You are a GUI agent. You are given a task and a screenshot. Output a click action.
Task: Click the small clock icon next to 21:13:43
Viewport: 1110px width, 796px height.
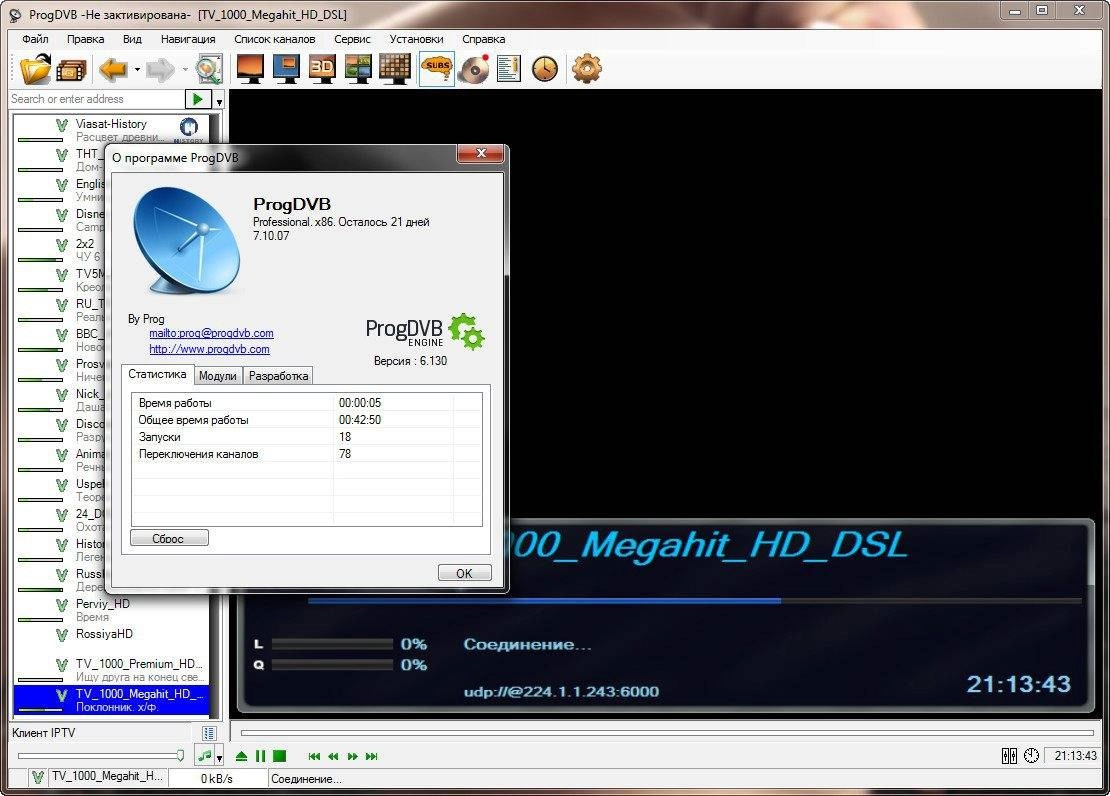1031,756
